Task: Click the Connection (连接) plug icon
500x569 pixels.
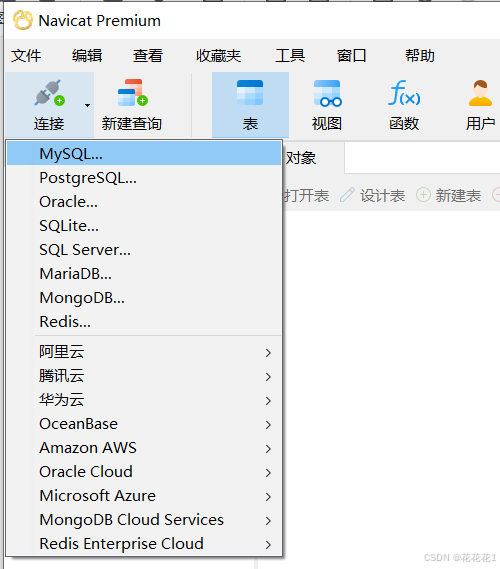Action: click(50, 93)
